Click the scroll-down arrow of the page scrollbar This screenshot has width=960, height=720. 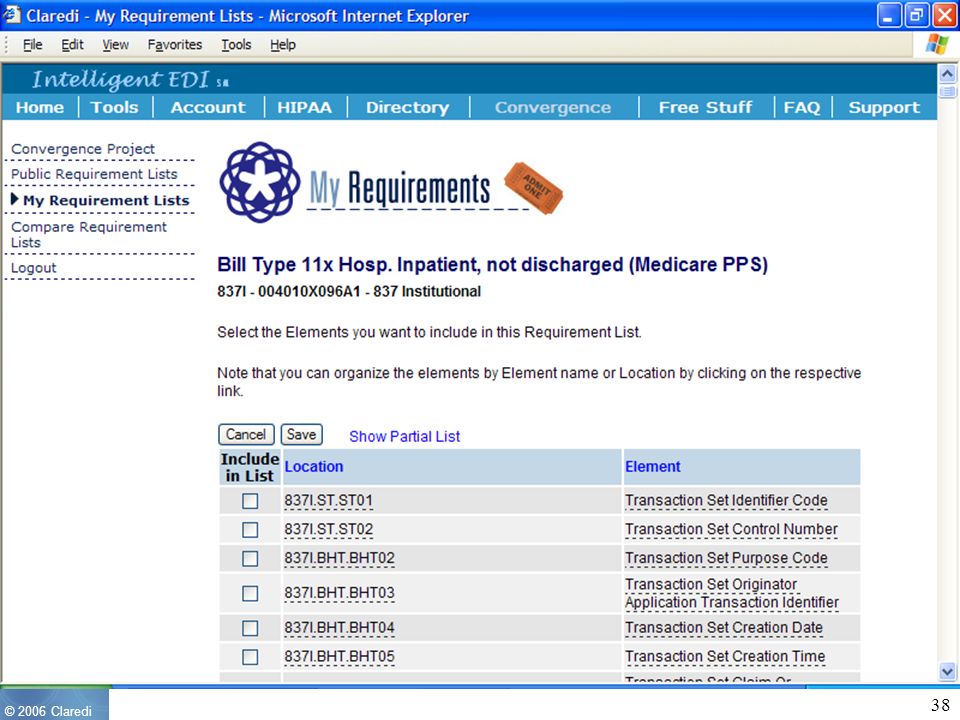point(947,671)
